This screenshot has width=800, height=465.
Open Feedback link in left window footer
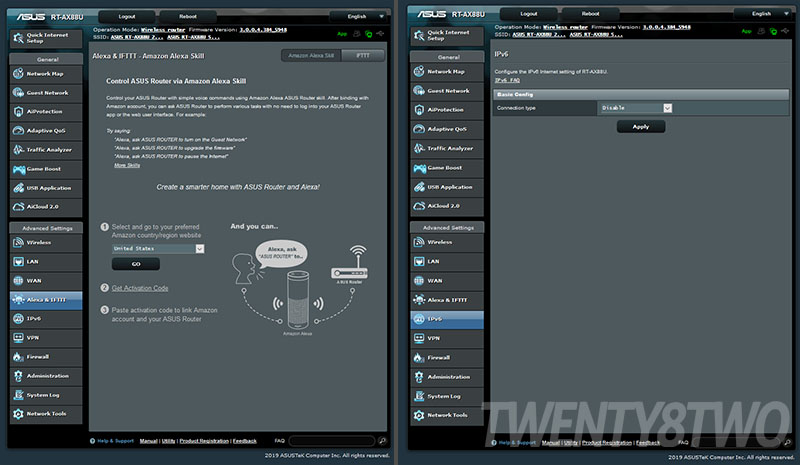pos(245,441)
